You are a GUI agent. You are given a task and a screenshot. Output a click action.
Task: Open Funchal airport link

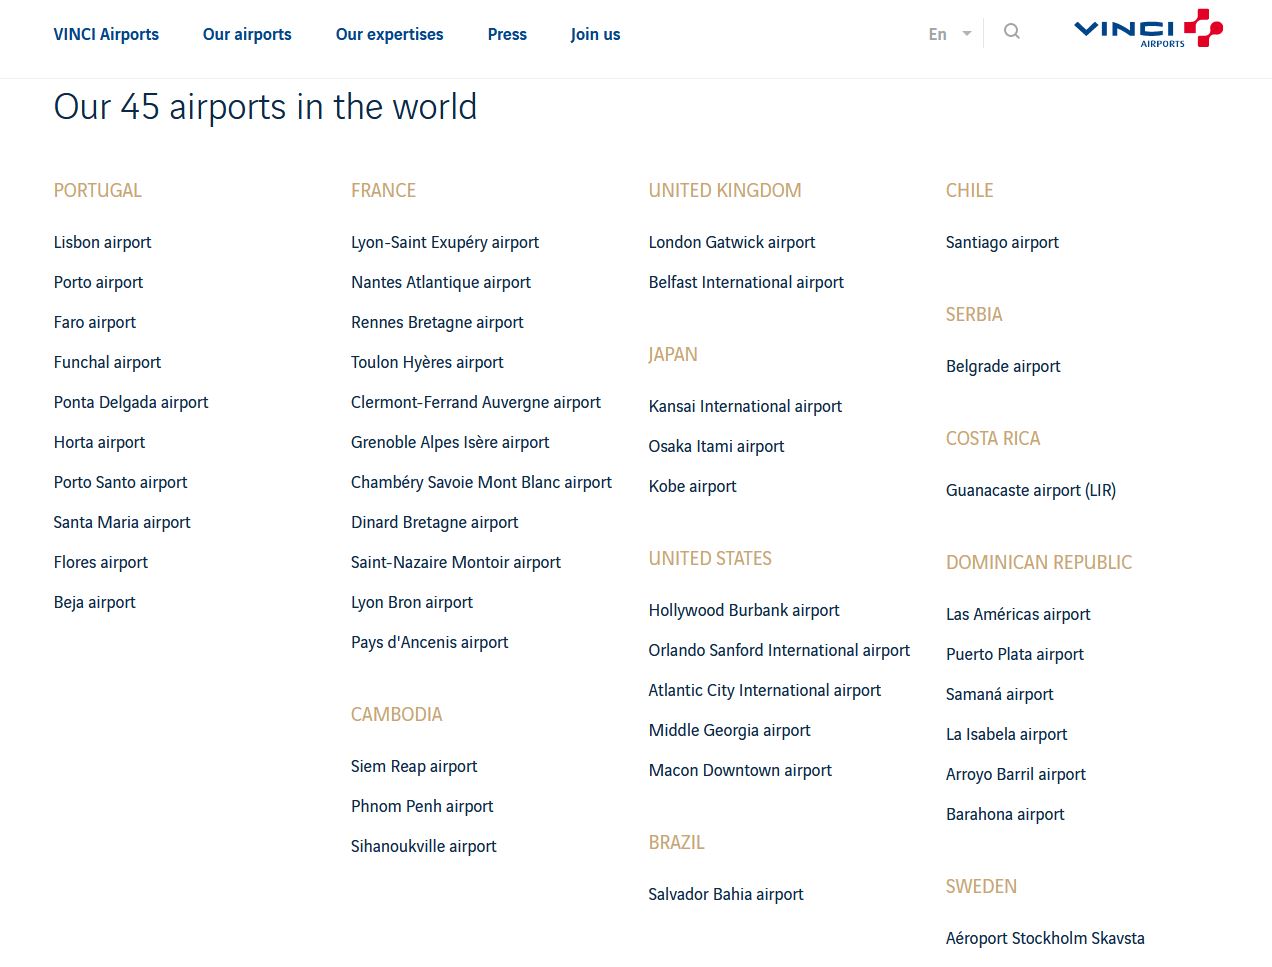point(107,362)
